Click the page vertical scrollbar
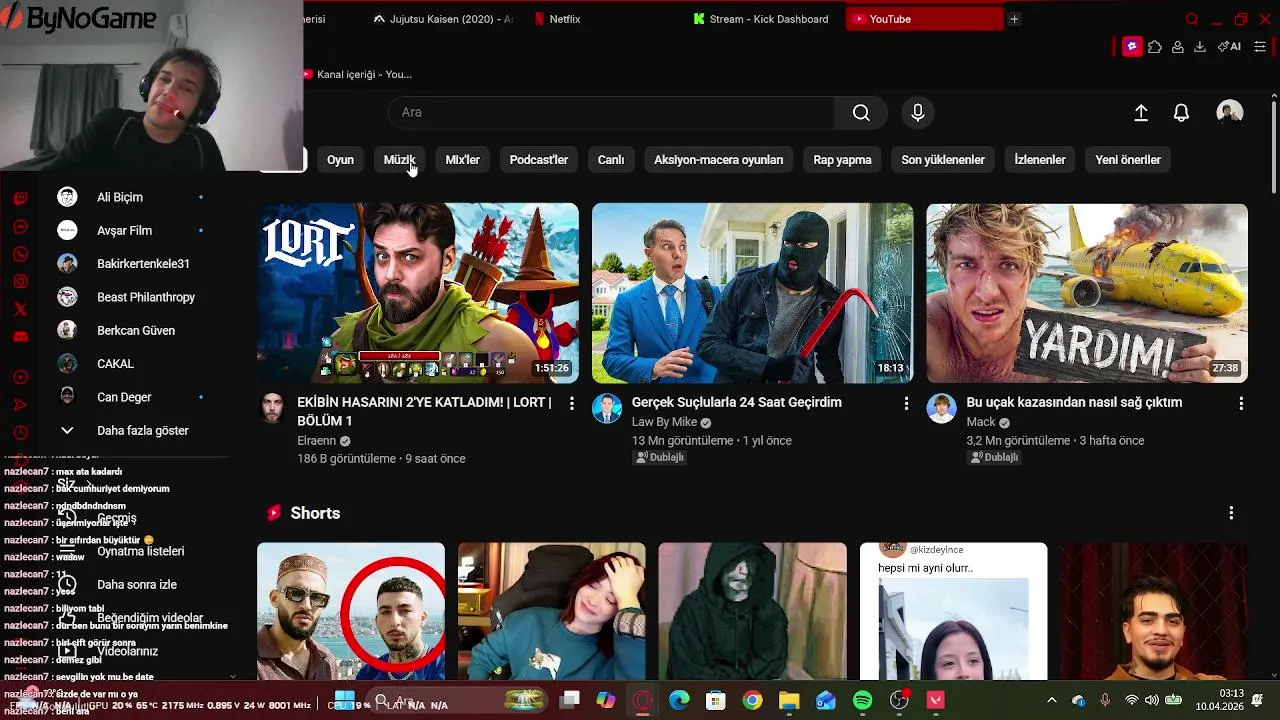The image size is (1280, 720). [1273, 146]
